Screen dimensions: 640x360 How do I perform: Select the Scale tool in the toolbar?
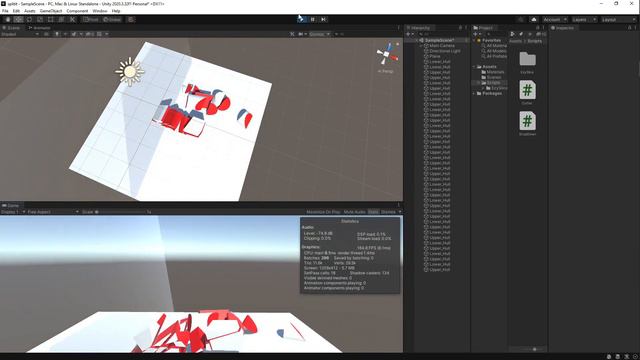(x=40, y=19)
